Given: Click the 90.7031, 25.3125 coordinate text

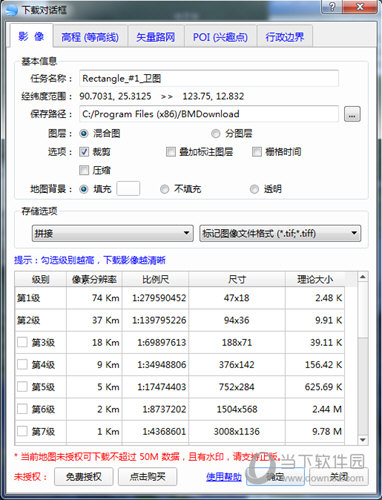Looking at the screenshot, I should [115, 96].
